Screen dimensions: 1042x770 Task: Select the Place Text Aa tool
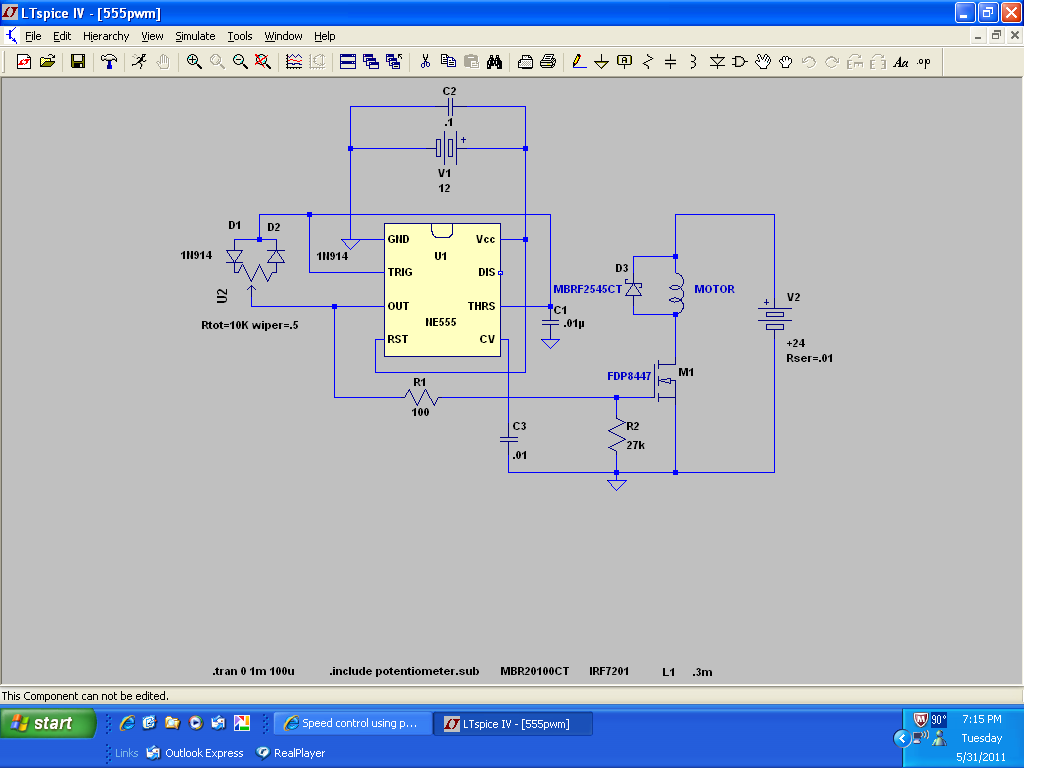(901, 62)
